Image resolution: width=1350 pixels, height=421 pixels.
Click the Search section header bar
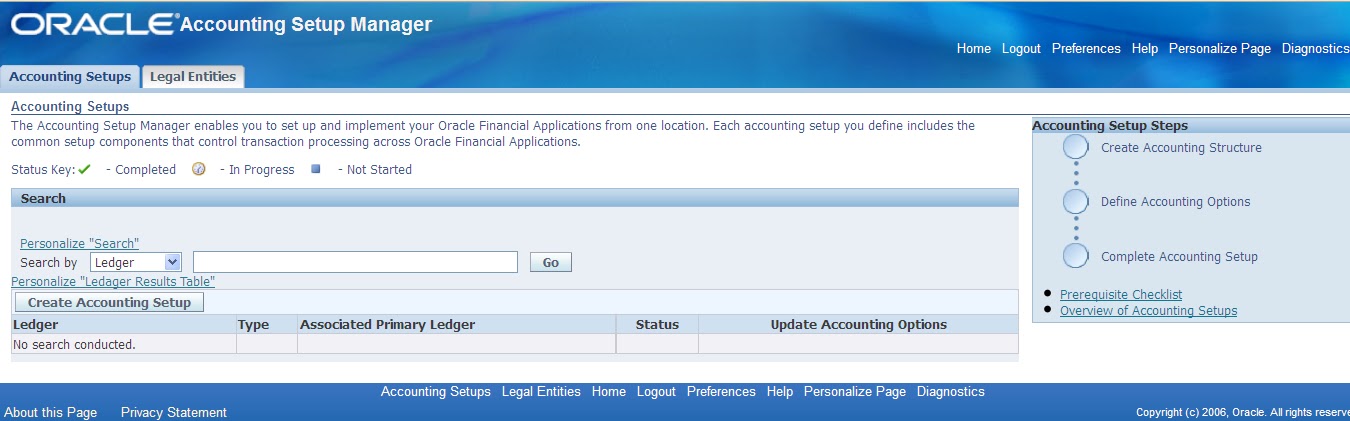coord(515,198)
